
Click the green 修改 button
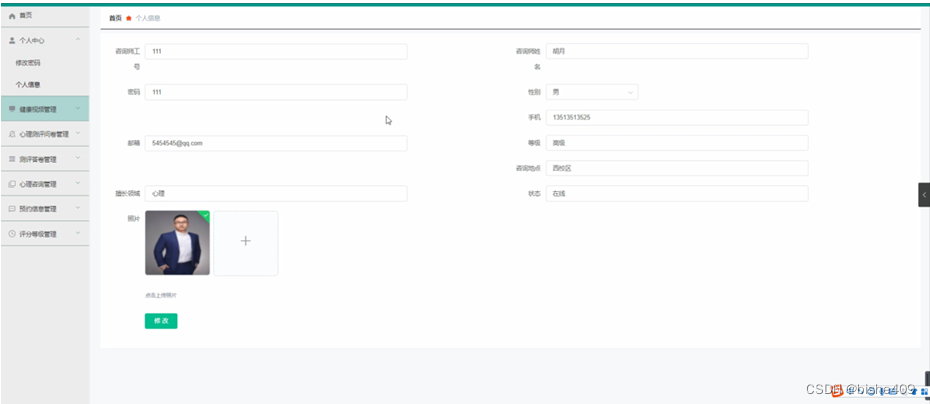pyautogui.click(x=161, y=321)
